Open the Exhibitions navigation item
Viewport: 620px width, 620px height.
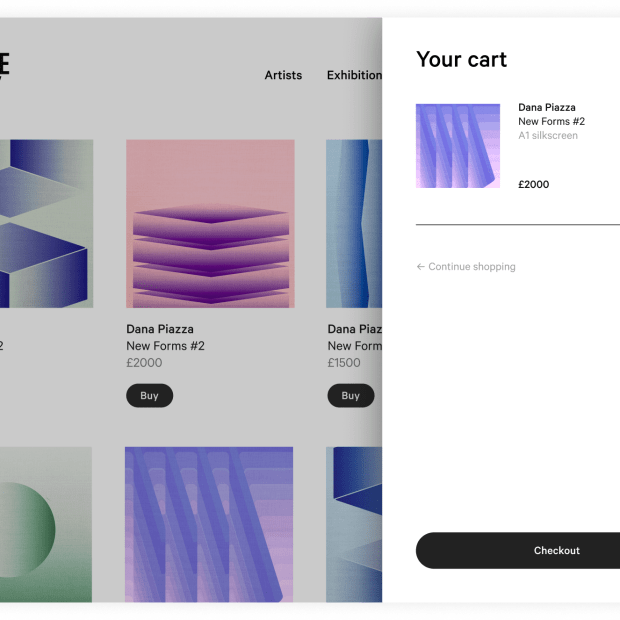click(x=354, y=75)
